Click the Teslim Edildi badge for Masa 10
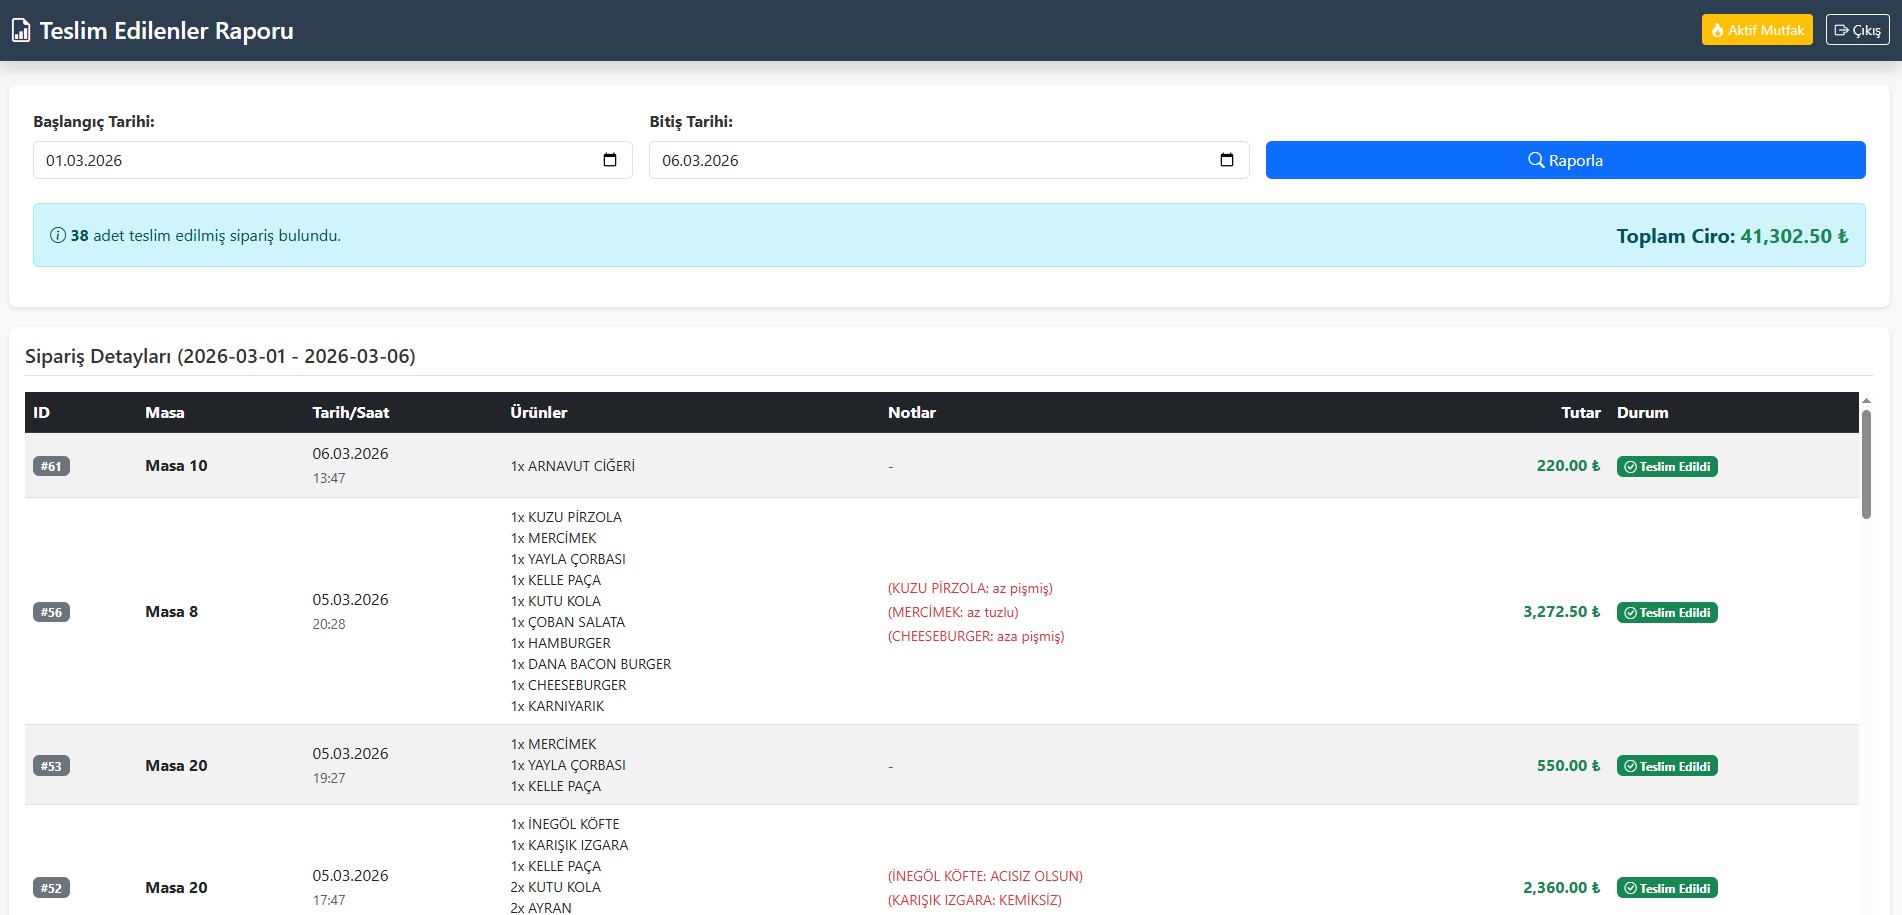The width and height of the screenshot is (1902, 915). point(1666,467)
